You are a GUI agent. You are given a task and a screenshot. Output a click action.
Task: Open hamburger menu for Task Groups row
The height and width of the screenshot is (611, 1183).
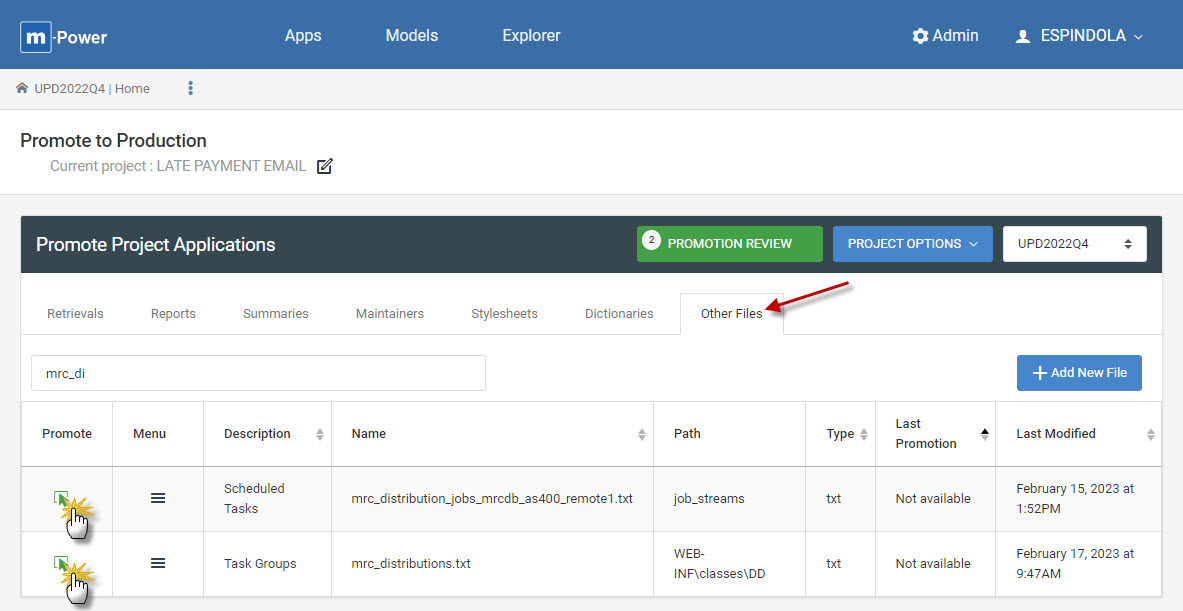tap(158, 563)
